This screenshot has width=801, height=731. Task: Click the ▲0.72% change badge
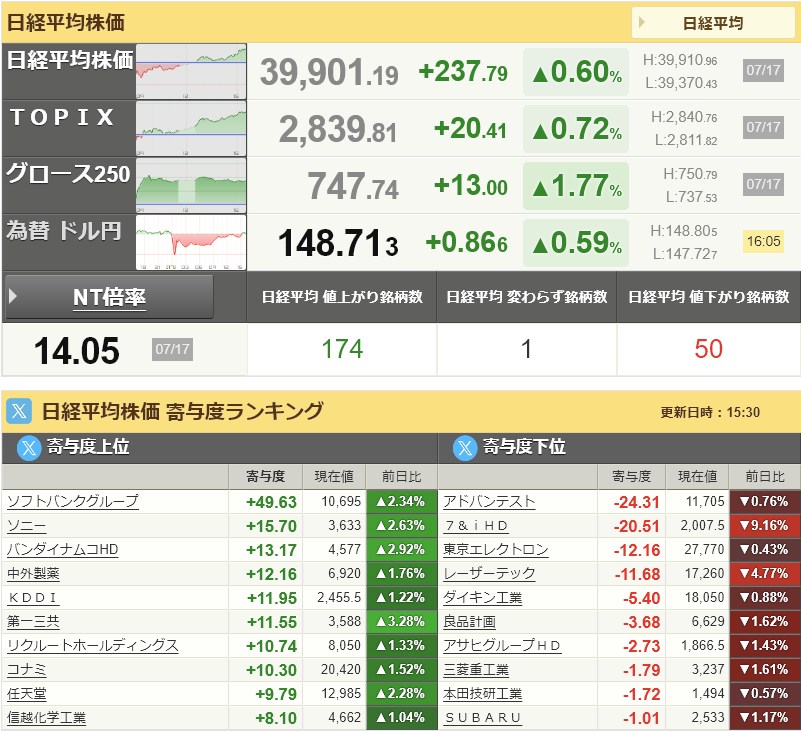pyautogui.click(x=576, y=129)
